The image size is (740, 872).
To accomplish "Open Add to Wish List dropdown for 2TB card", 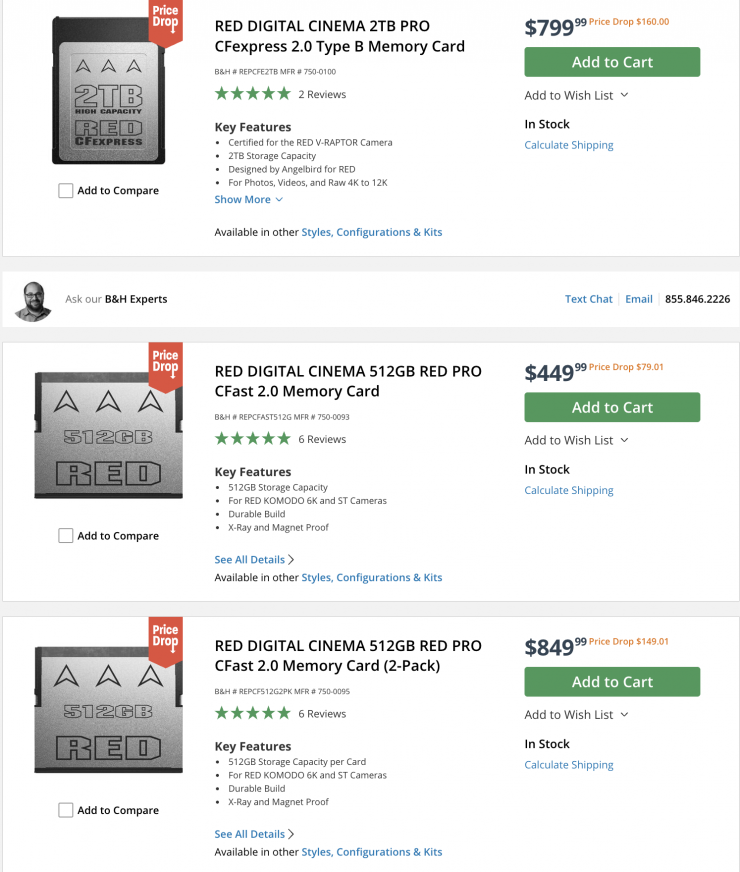I will pyautogui.click(x=577, y=95).
